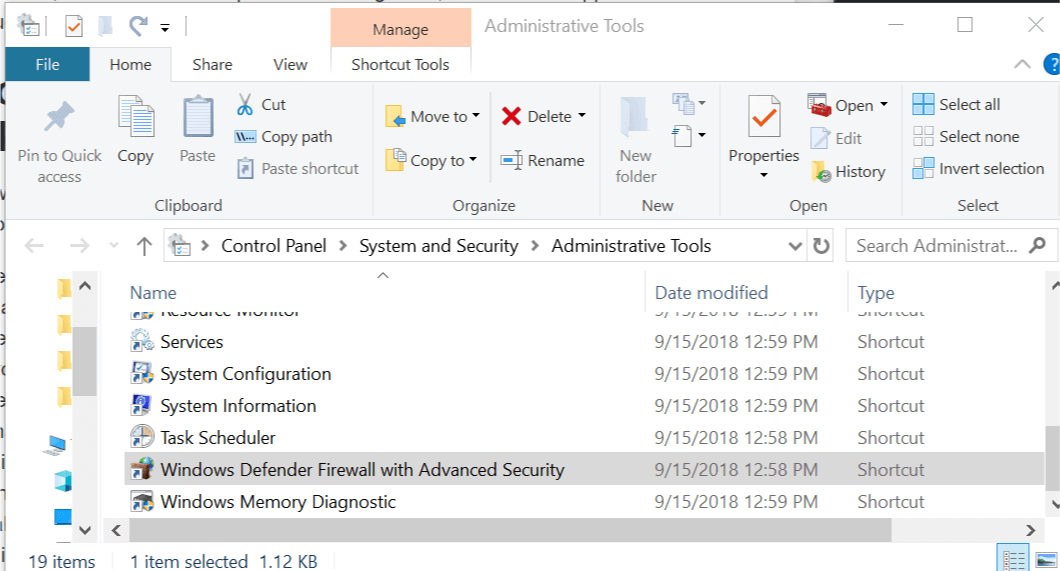Click the Manage contextual tab

(400, 29)
